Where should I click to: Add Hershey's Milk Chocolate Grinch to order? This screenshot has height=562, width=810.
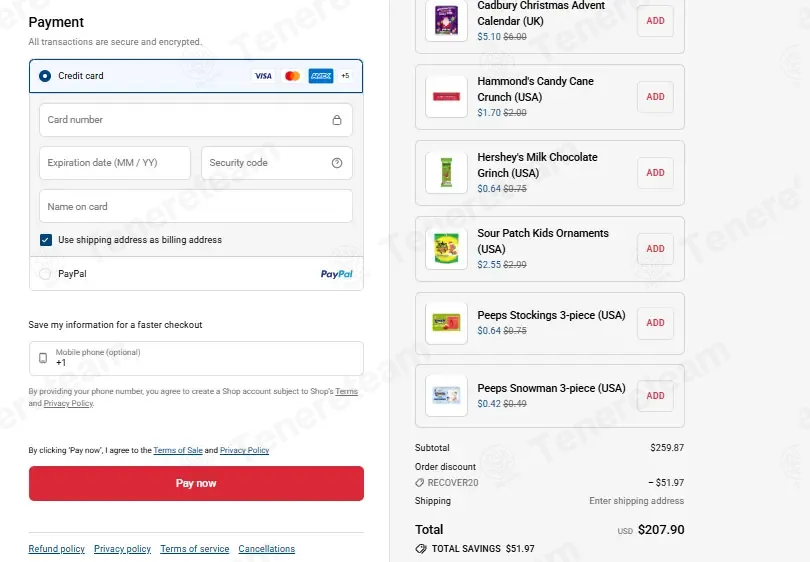coord(655,173)
